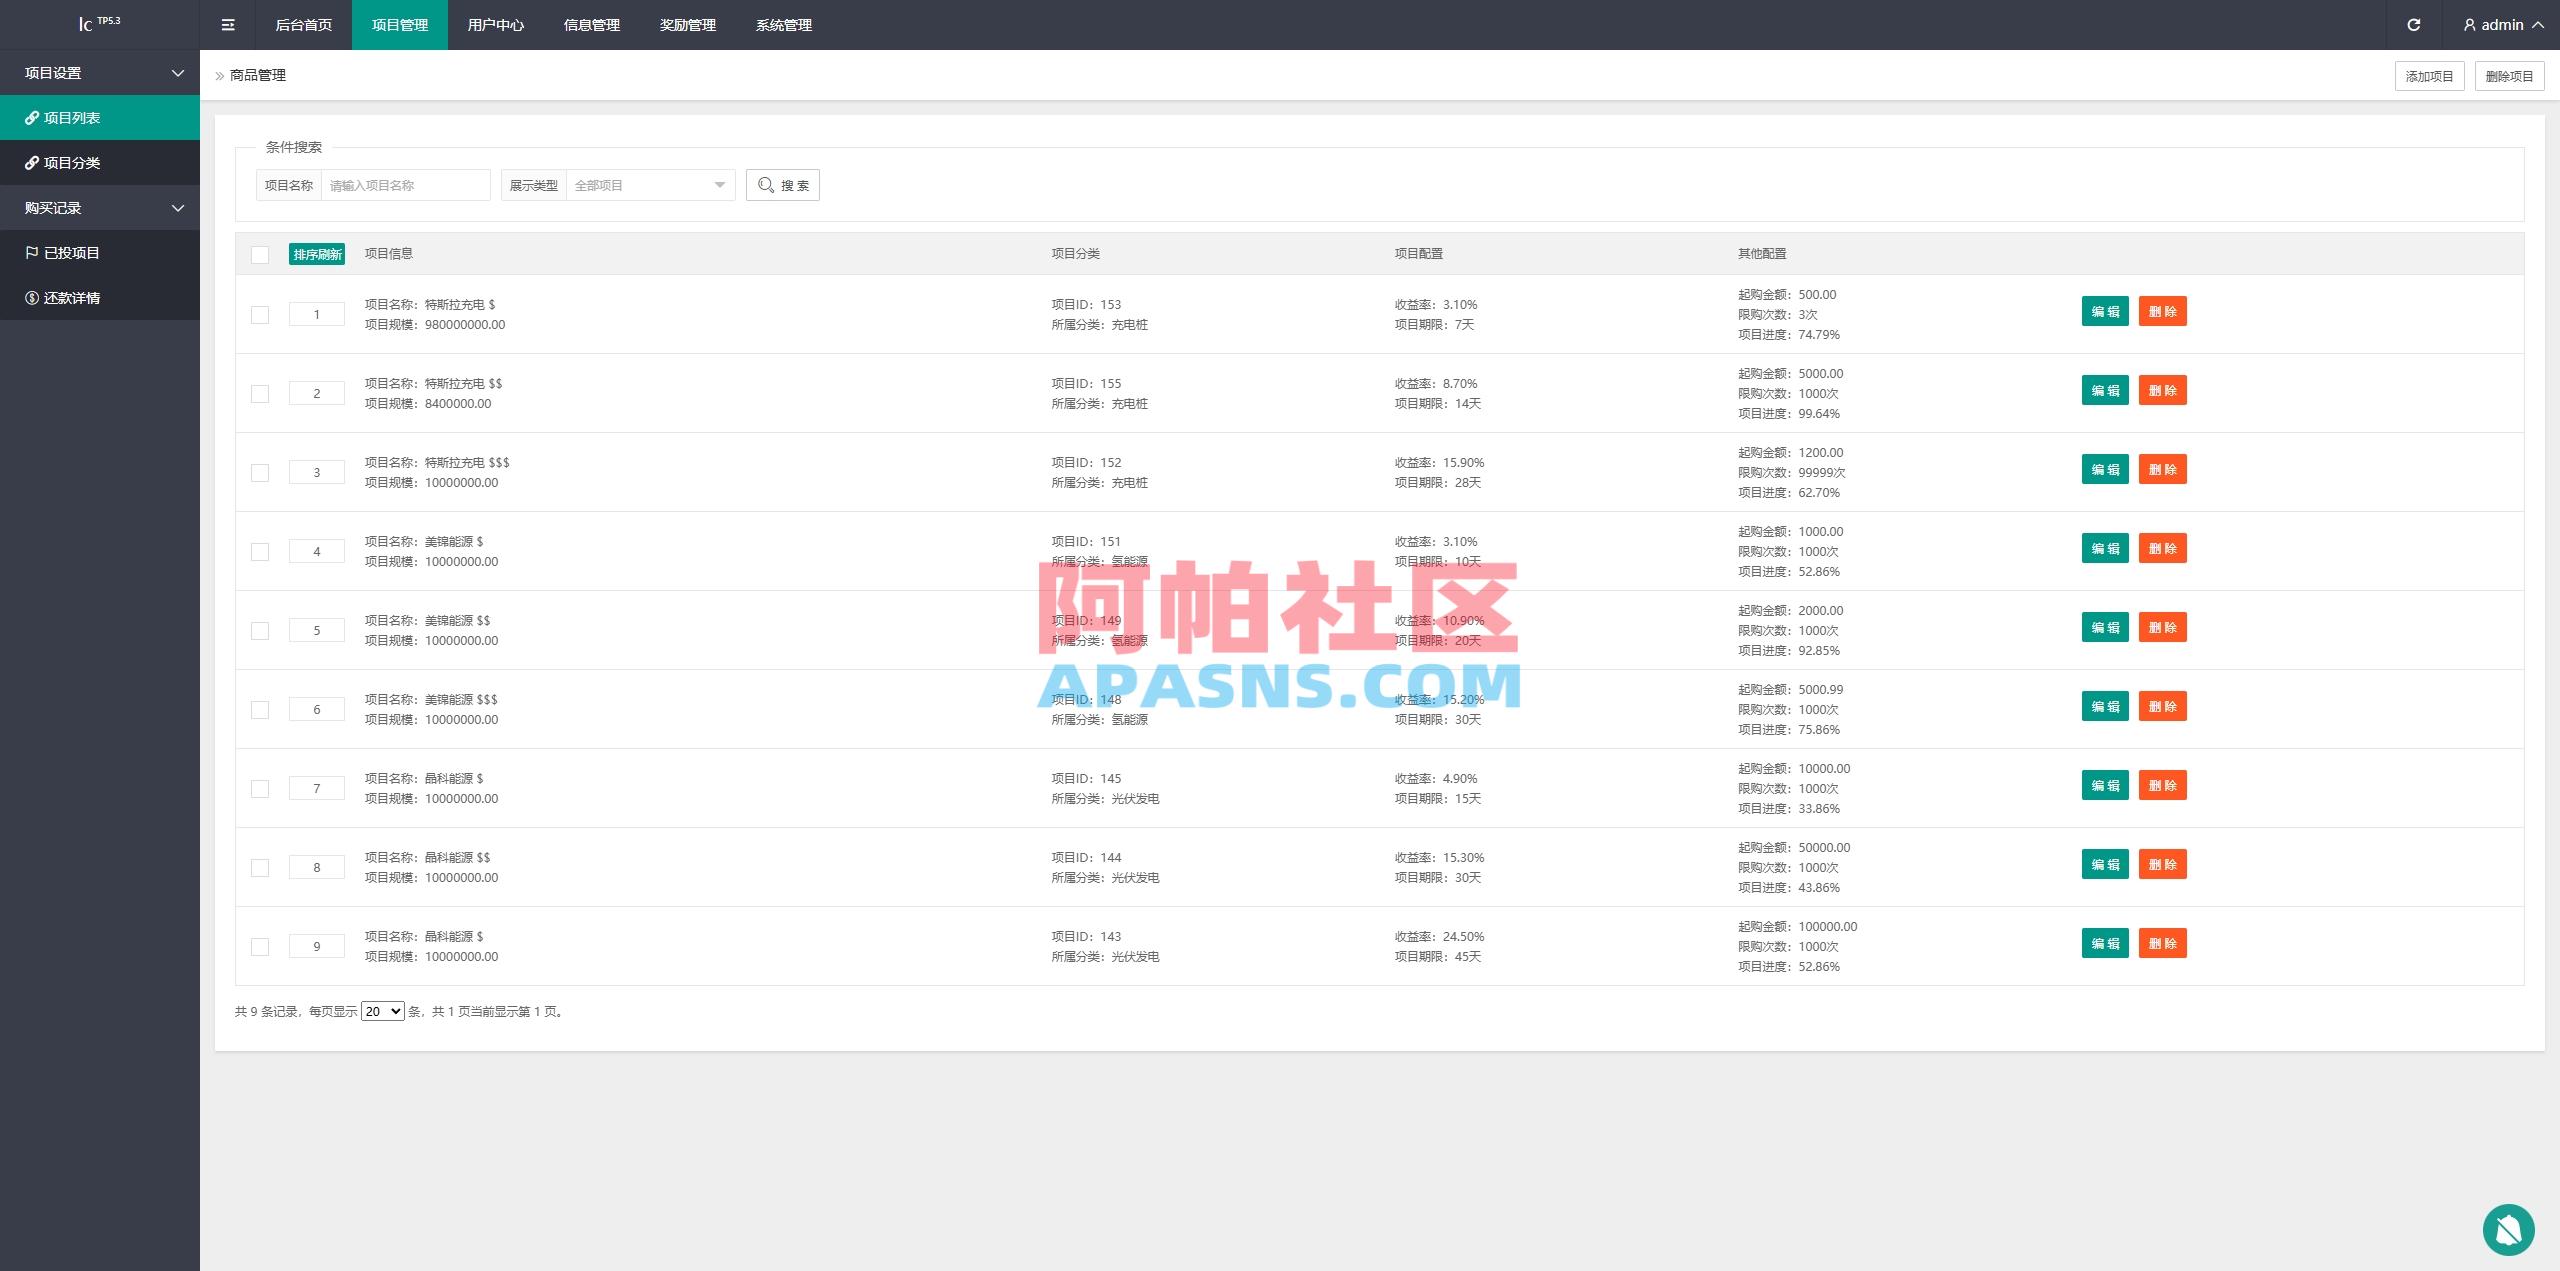Open the admin account dropdown menu
Image resolution: width=2560 pixels, height=1271 pixels.
[x=2504, y=24]
